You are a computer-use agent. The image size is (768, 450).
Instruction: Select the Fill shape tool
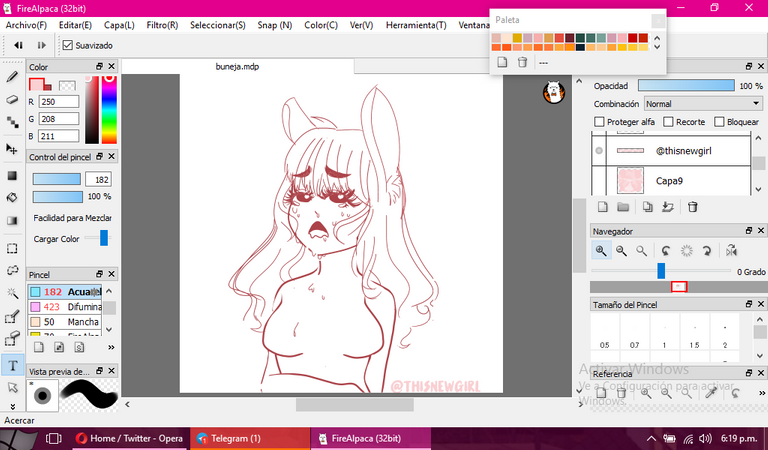click(12, 175)
